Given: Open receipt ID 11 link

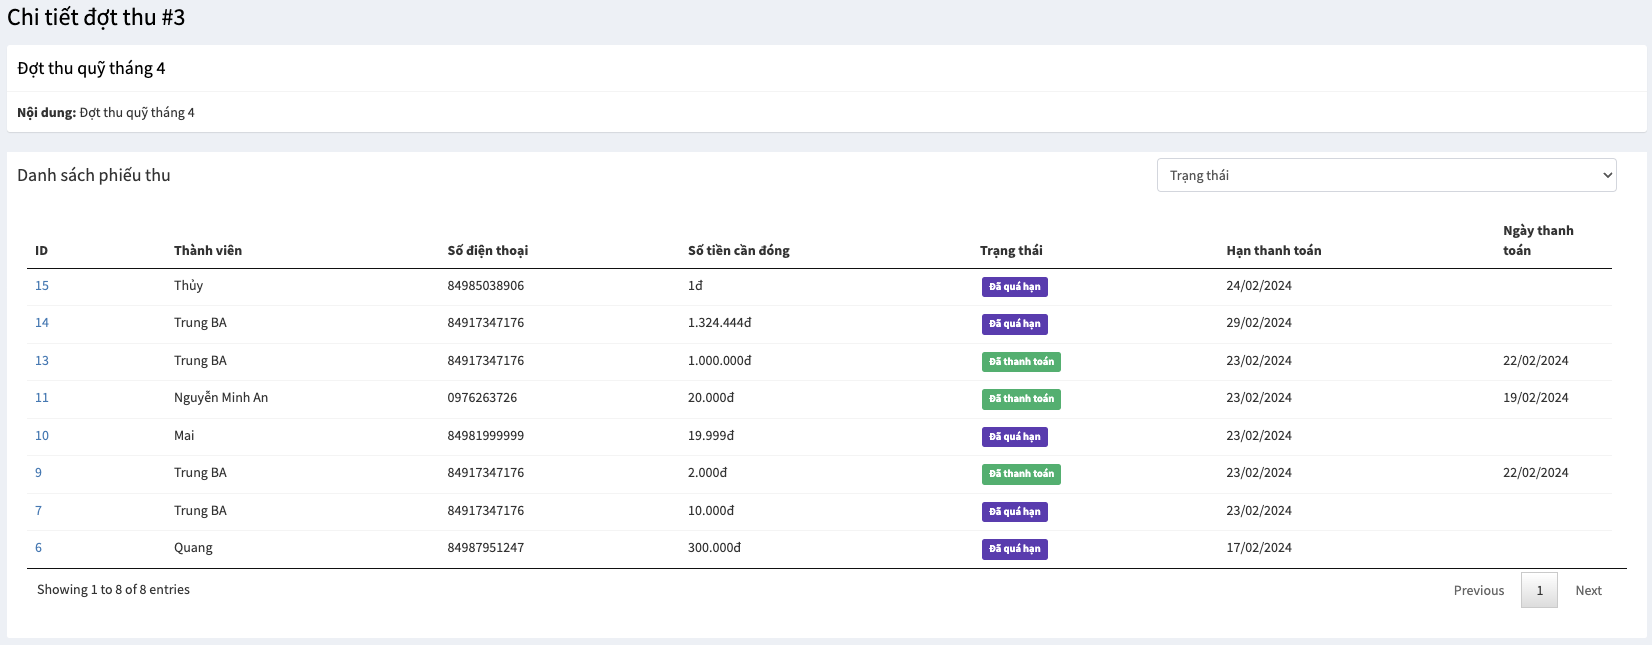Looking at the screenshot, I should point(42,398).
